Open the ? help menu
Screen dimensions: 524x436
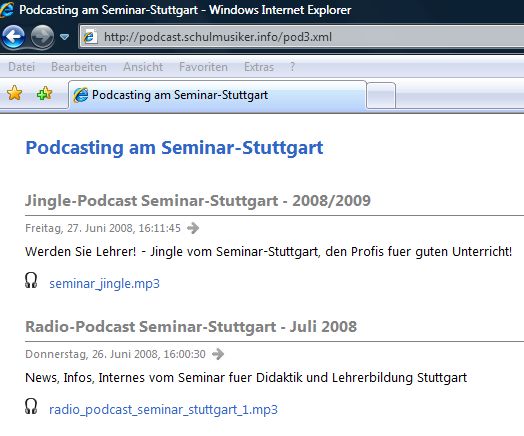tap(292, 67)
